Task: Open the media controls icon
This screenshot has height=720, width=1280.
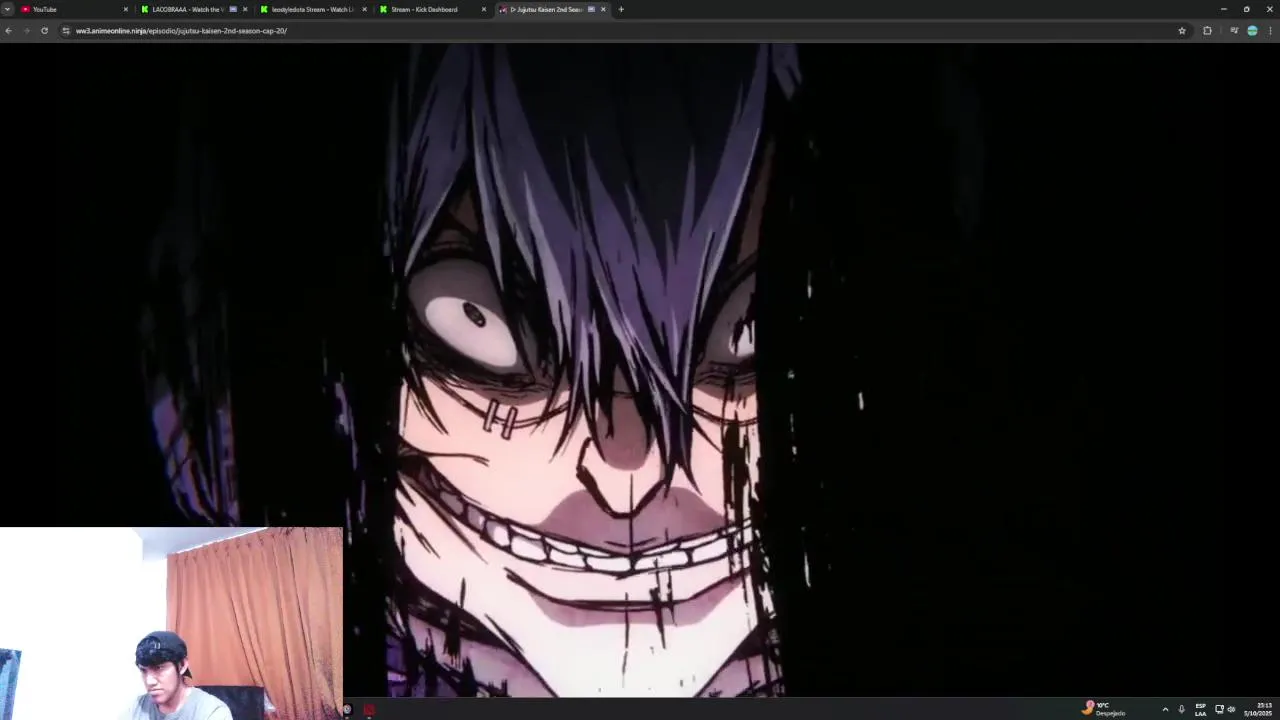Action: click(x=1234, y=31)
